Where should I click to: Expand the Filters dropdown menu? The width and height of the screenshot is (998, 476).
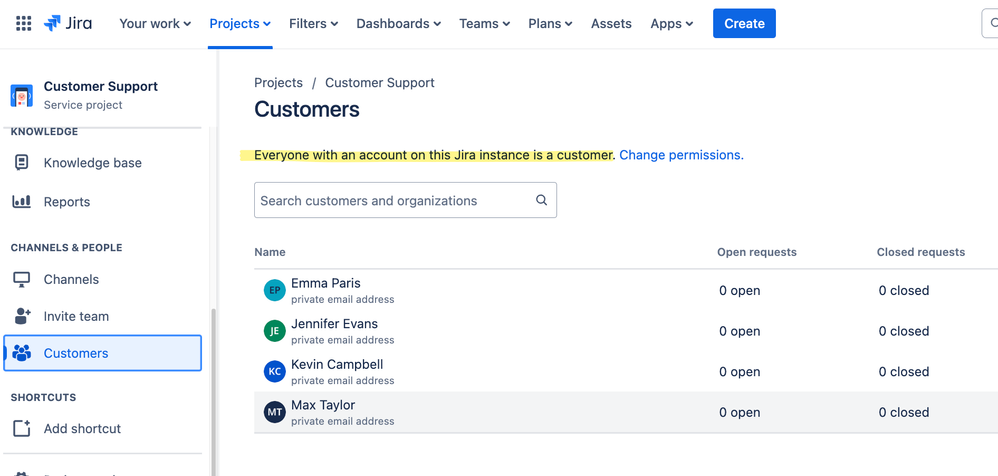[313, 23]
